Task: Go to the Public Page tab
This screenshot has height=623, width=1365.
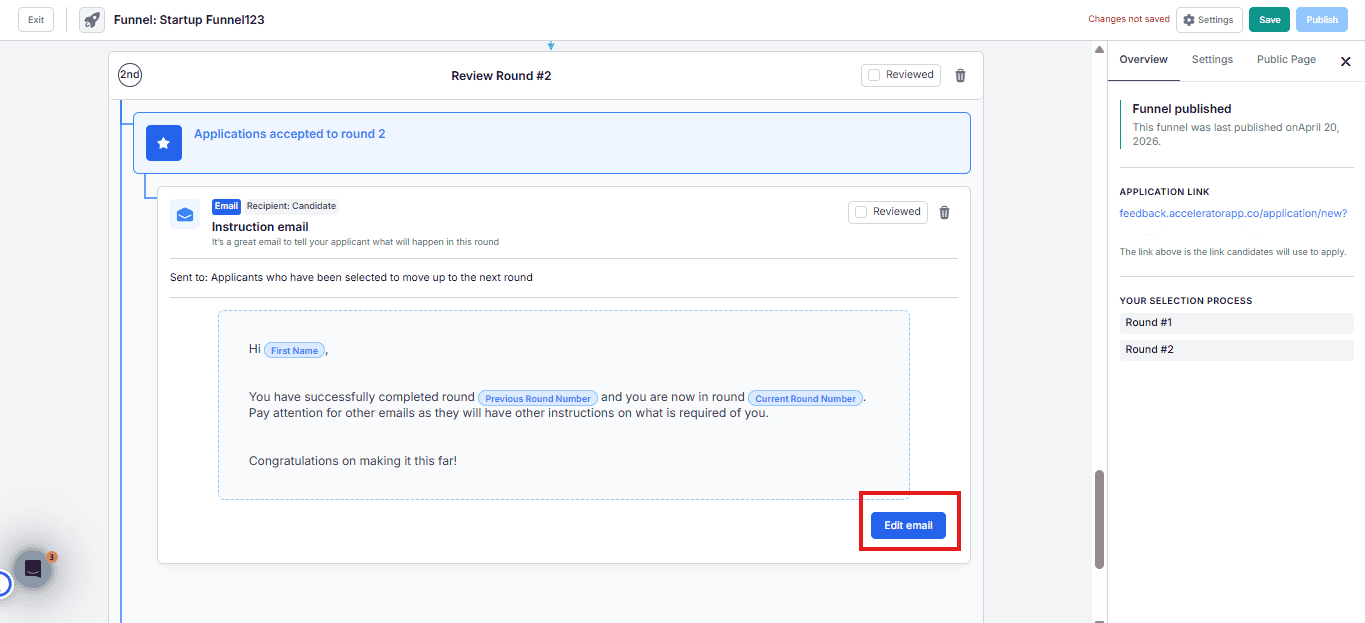Action: pos(1286,60)
